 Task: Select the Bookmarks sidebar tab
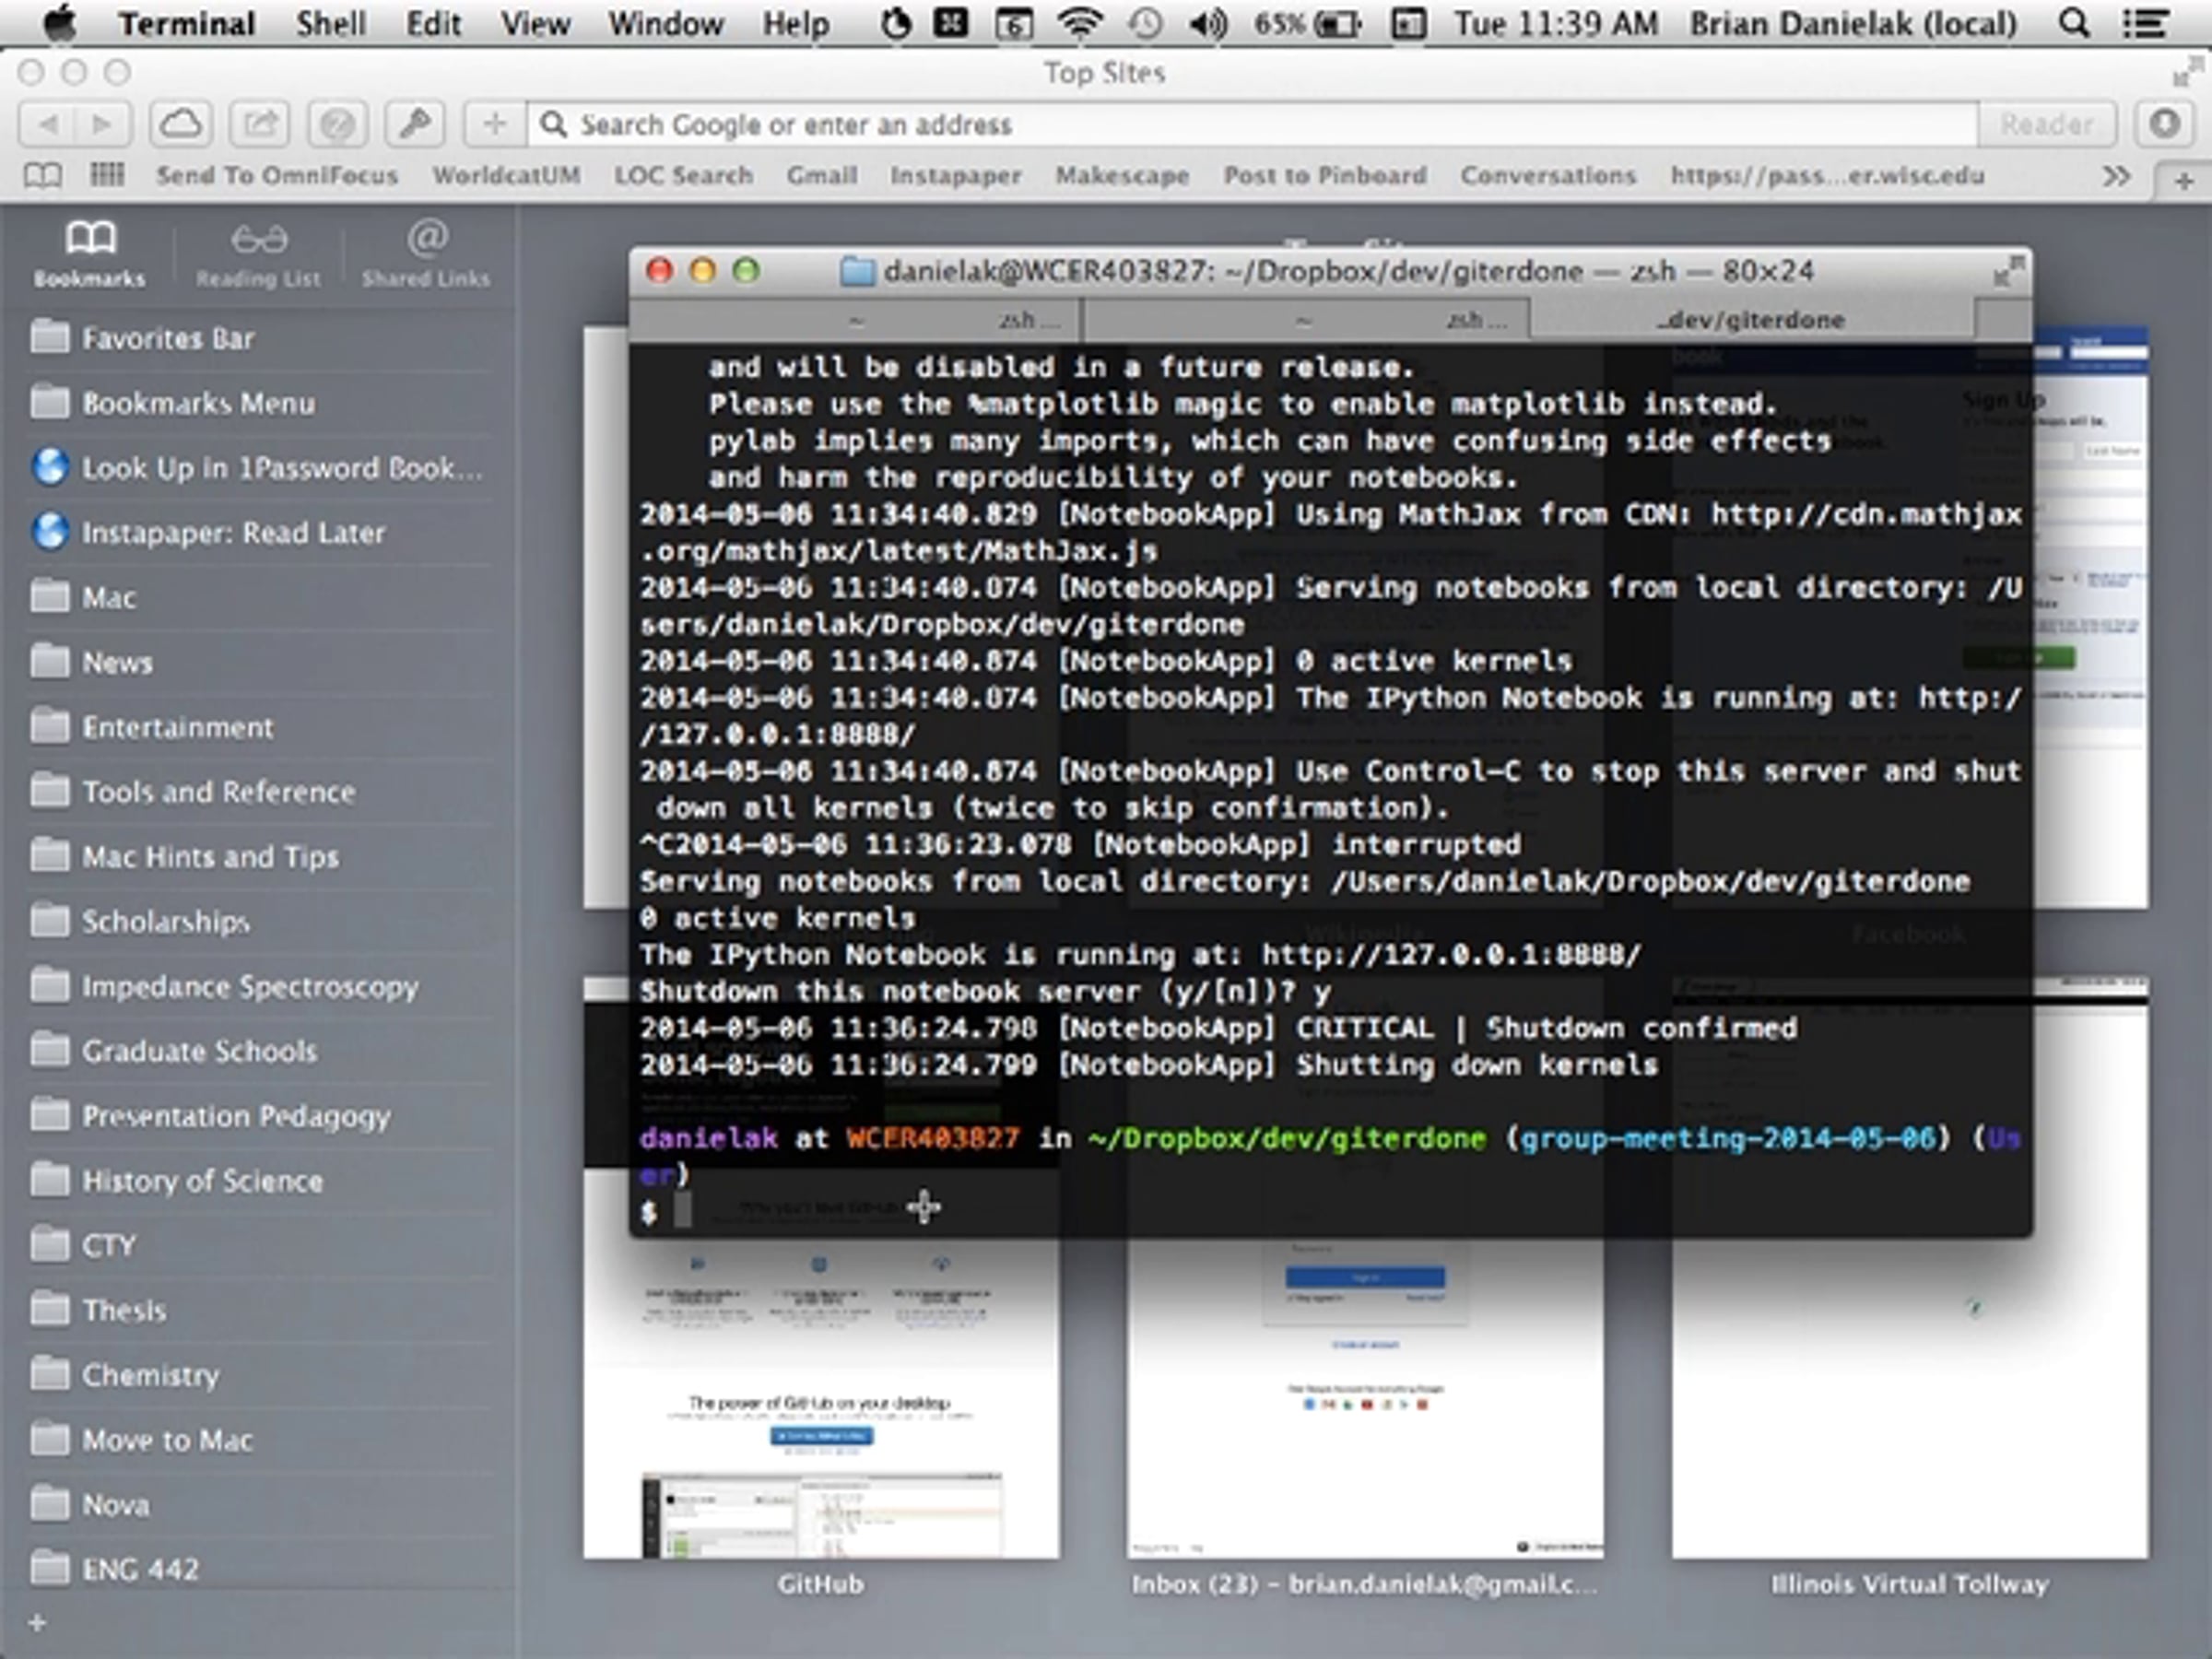point(90,255)
